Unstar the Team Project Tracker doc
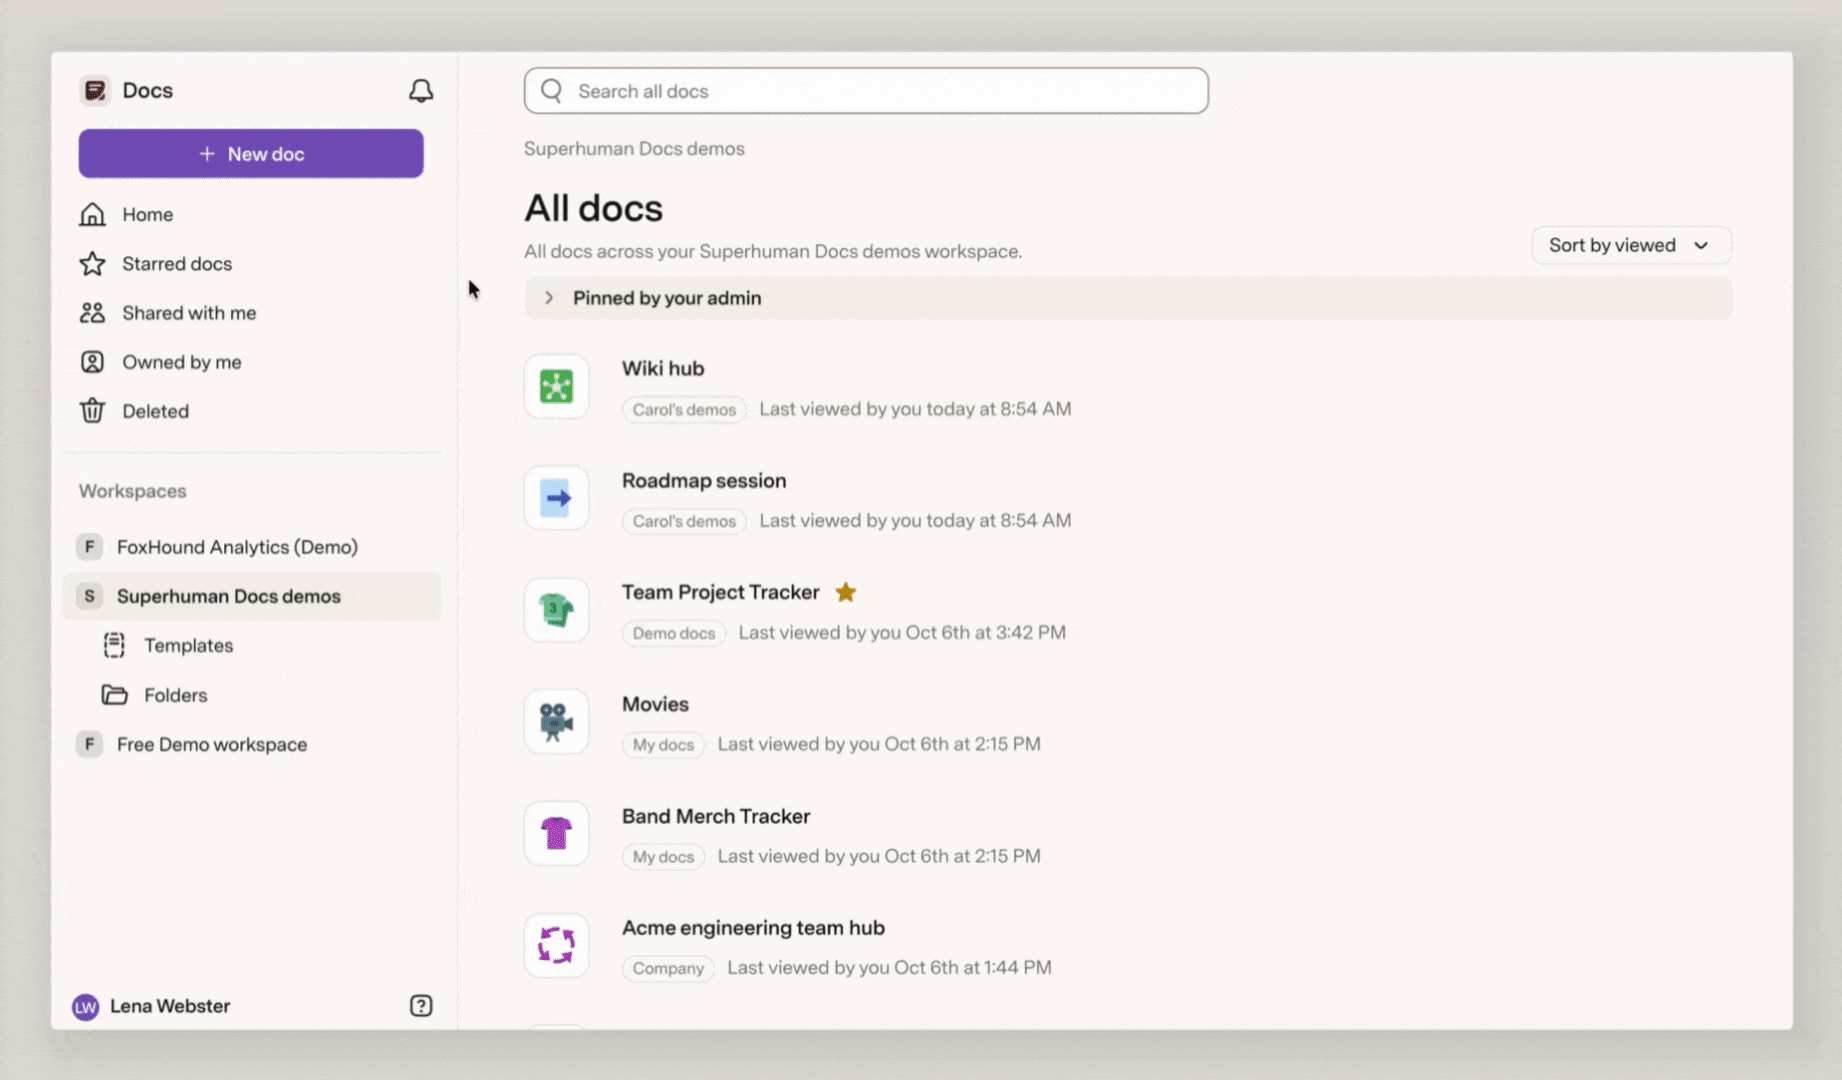The height and width of the screenshot is (1080, 1842). (x=846, y=592)
